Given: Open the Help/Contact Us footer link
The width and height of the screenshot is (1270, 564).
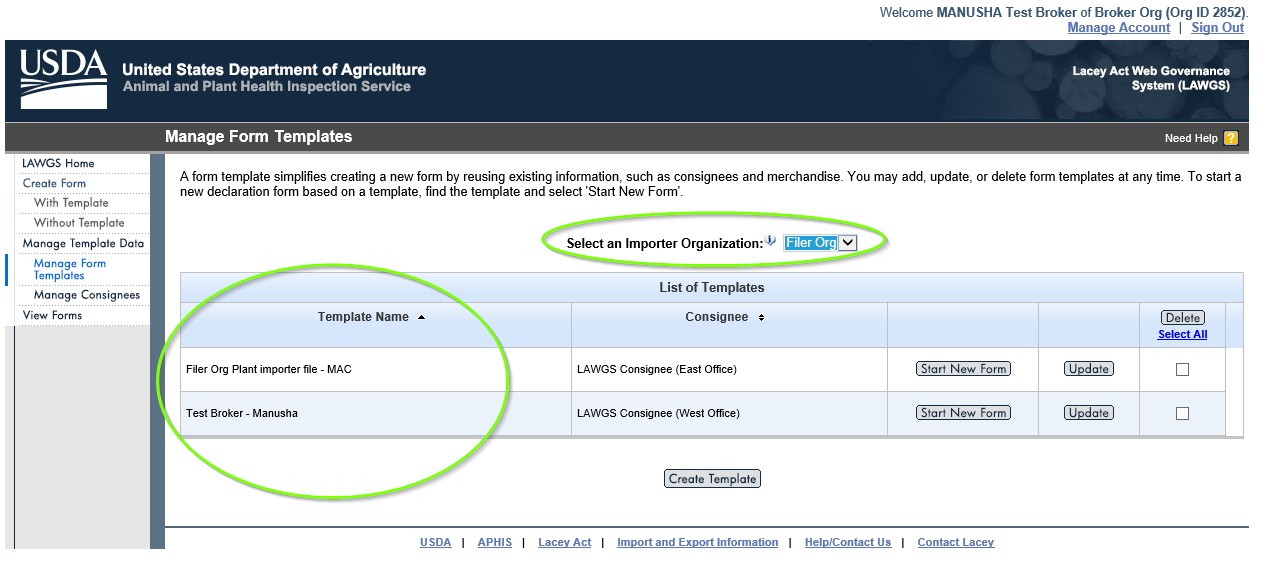Looking at the screenshot, I should pyautogui.click(x=847, y=542).
